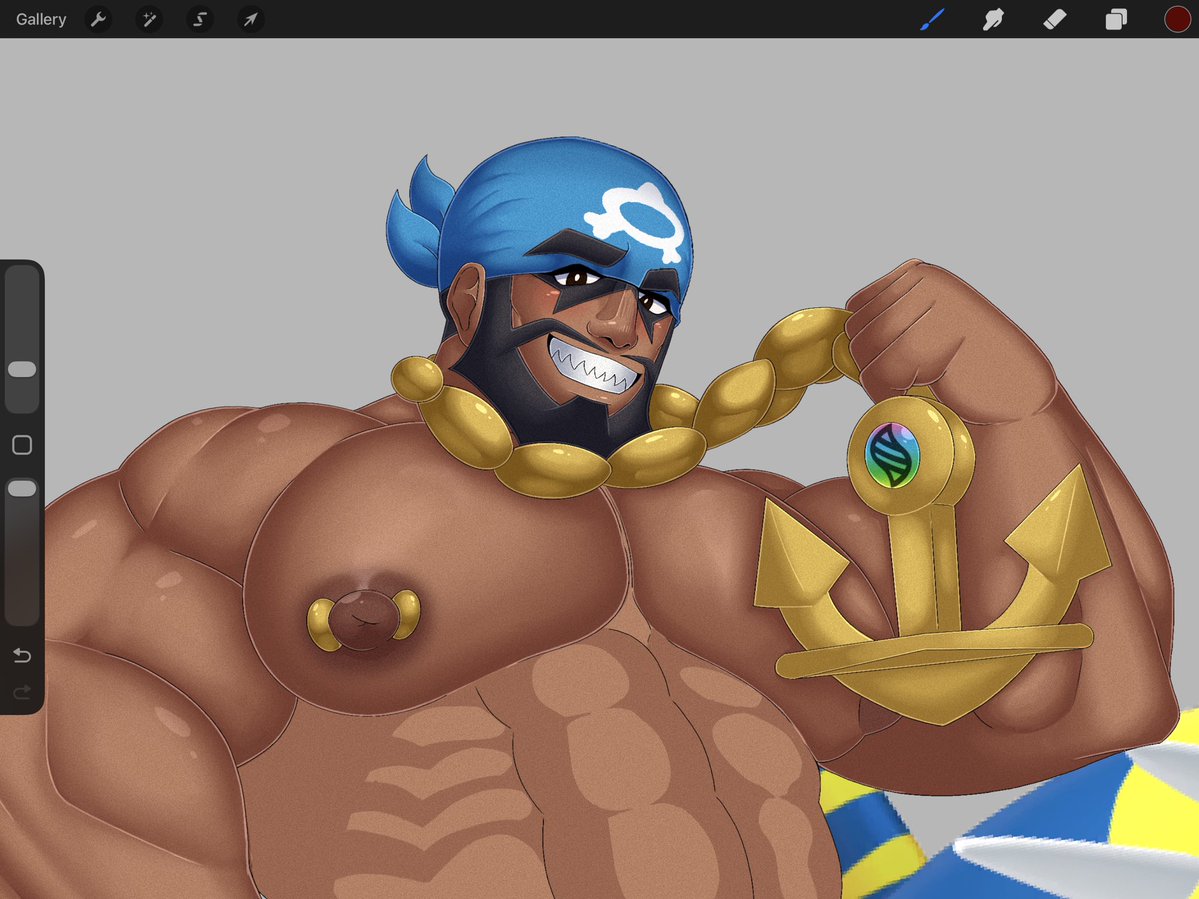The height and width of the screenshot is (899, 1199).
Task: Tap the sidebar Modify square button
Action: click(x=22, y=445)
